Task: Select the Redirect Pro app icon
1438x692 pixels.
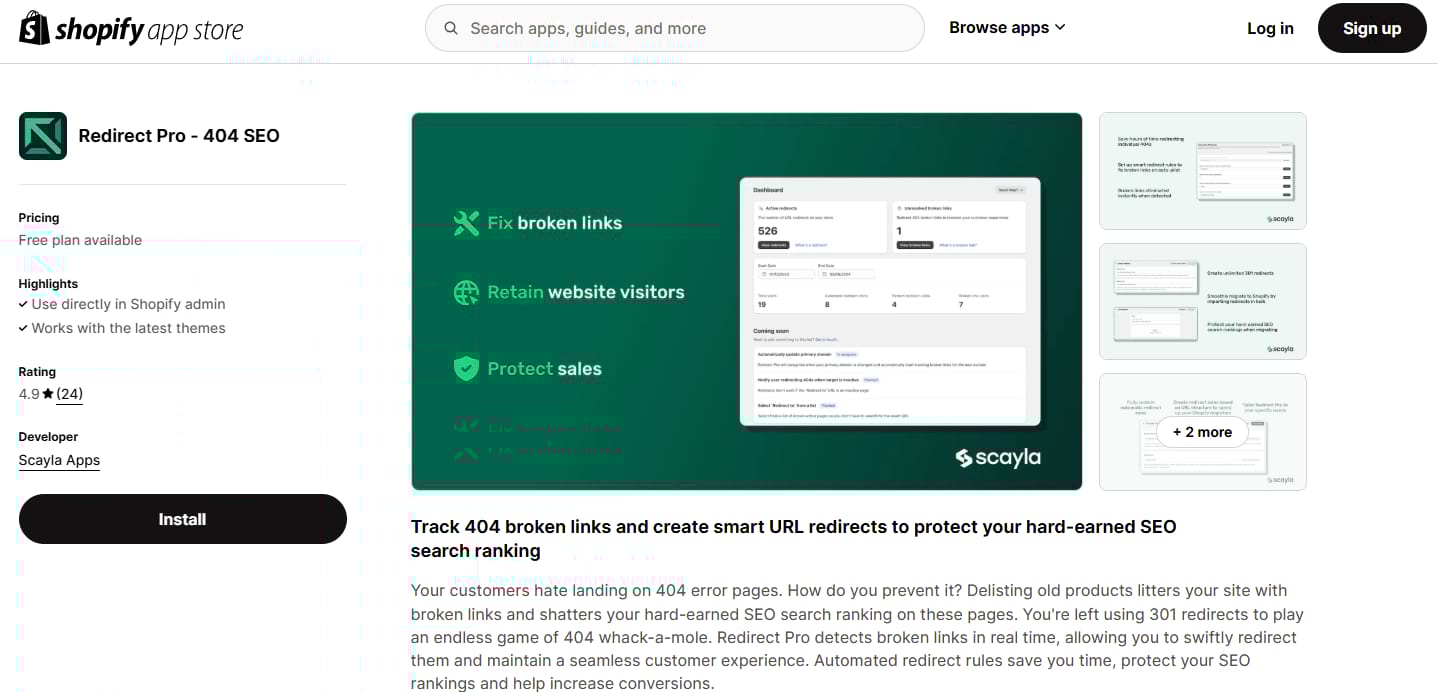Action: coord(42,135)
